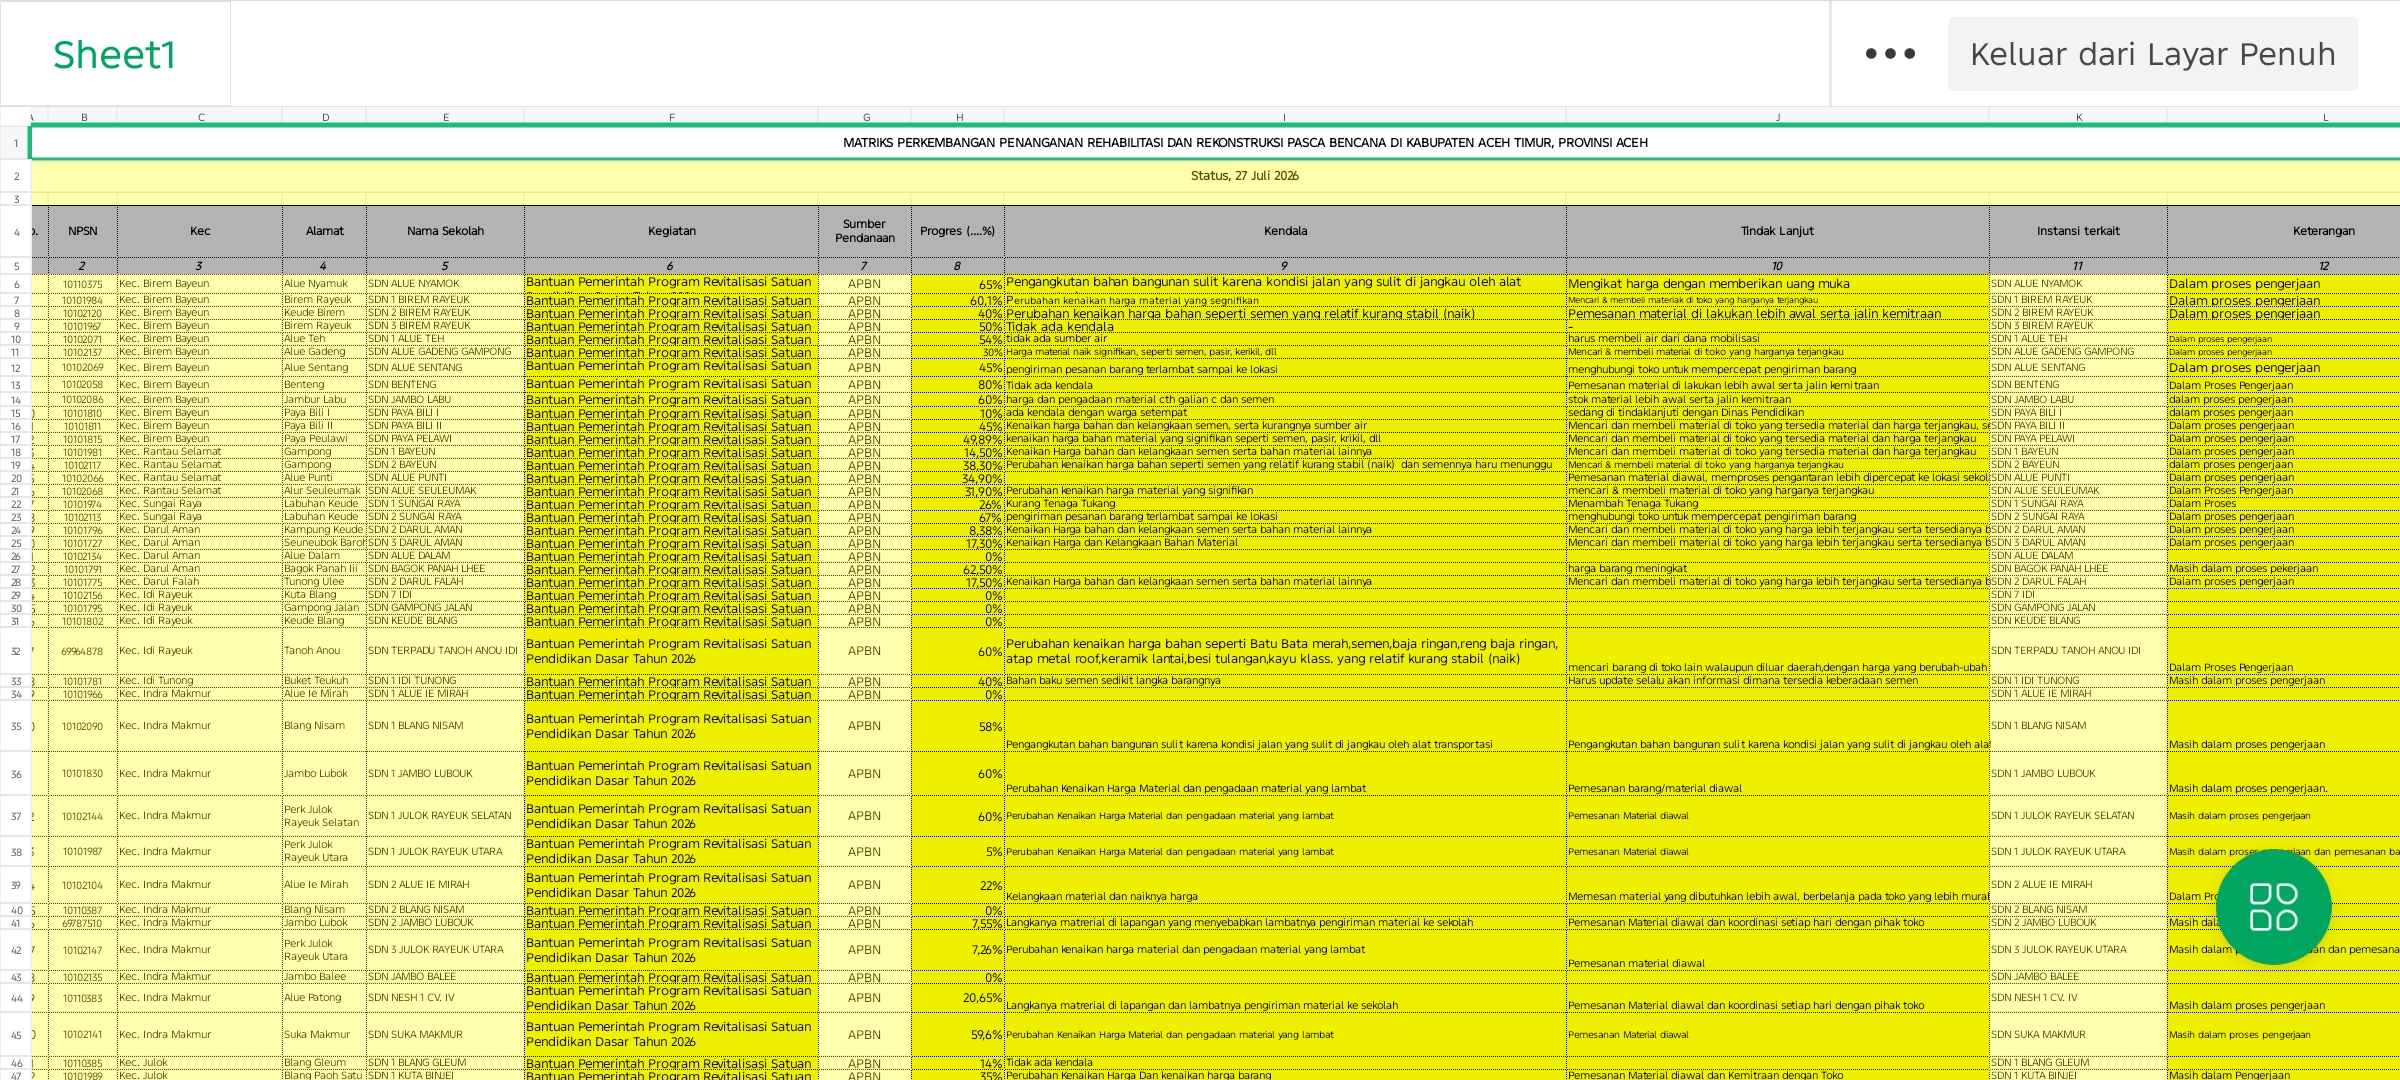
Task: Click the Kendala header cell
Action: (x=1285, y=231)
